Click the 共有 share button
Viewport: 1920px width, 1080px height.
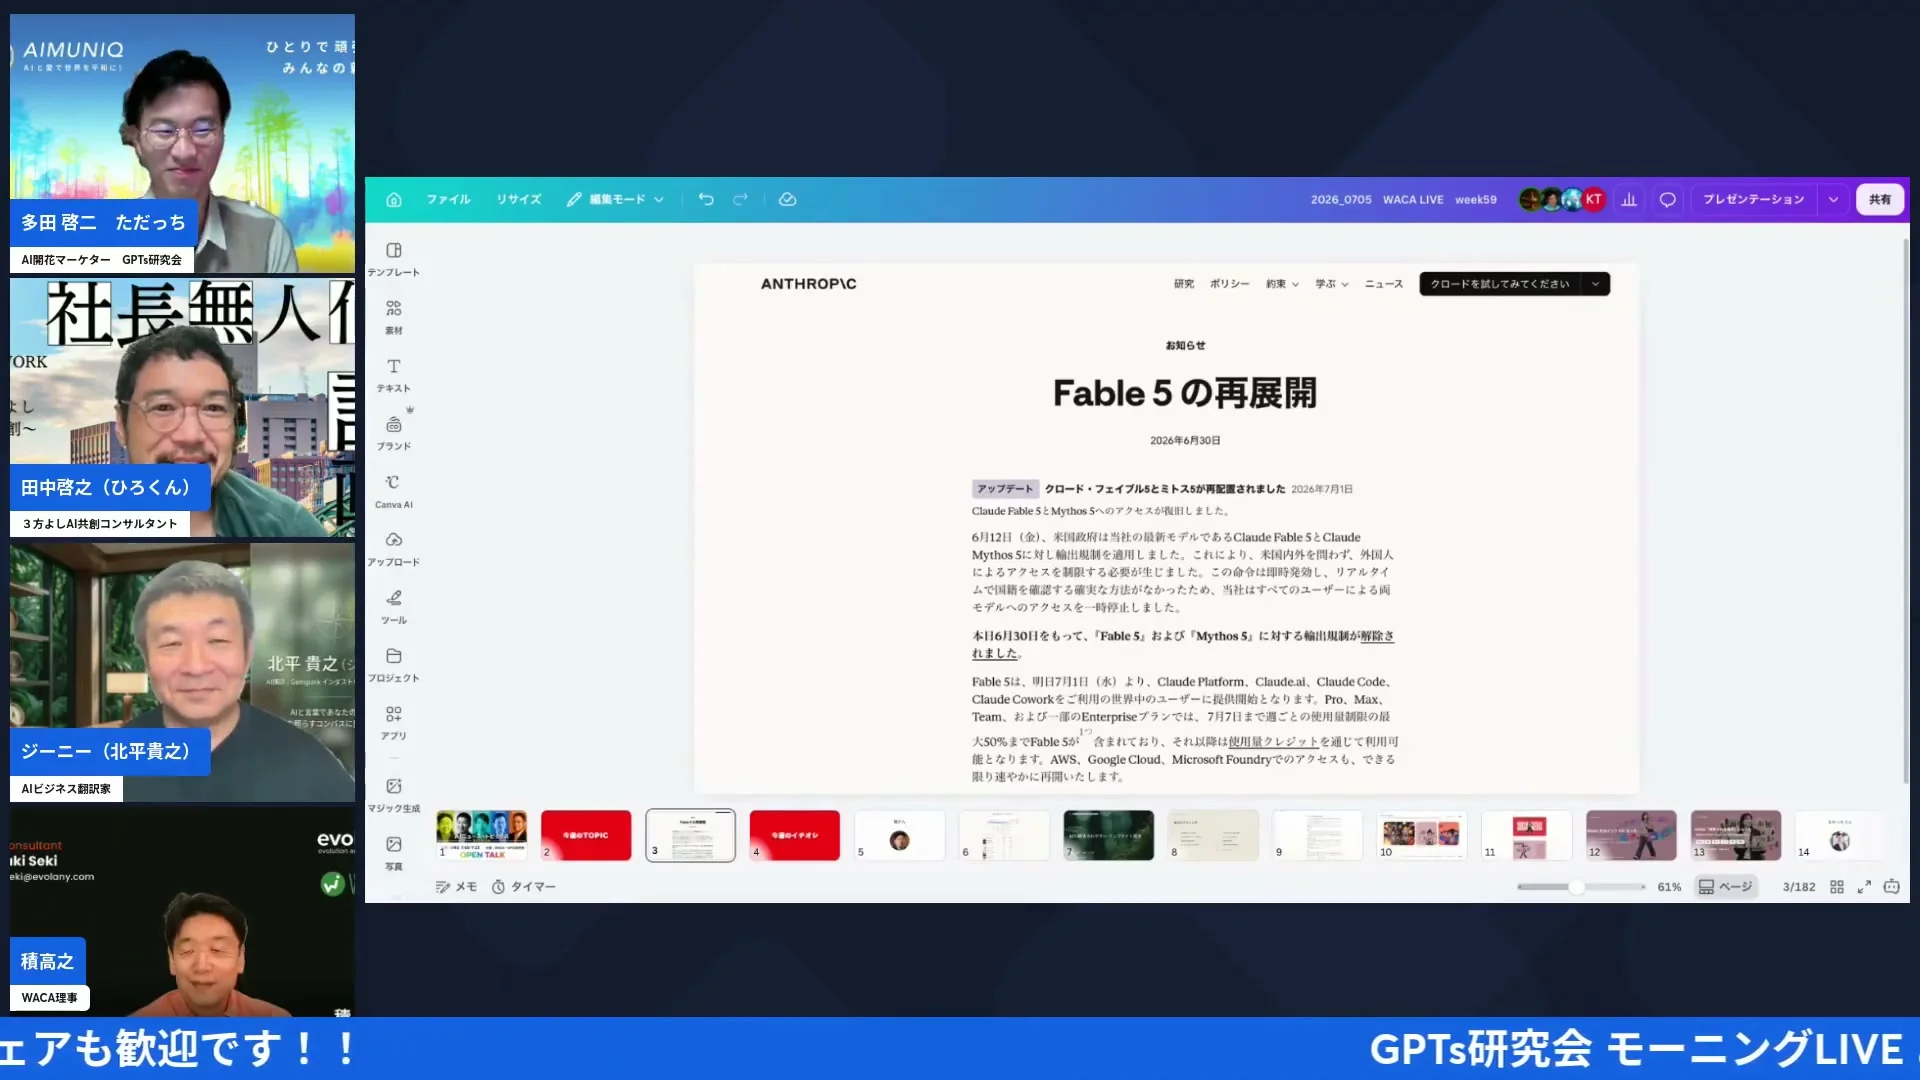(1880, 200)
